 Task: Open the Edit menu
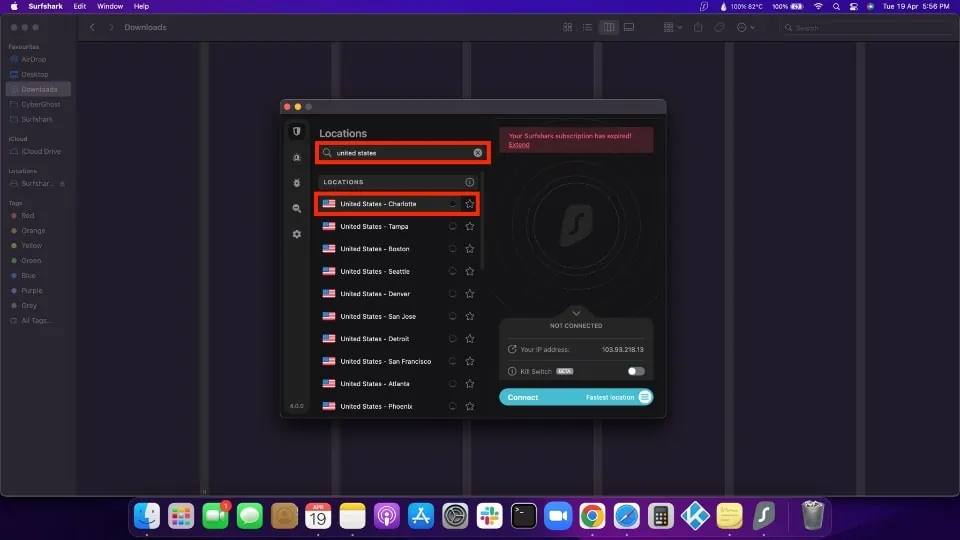[x=80, y=6]
